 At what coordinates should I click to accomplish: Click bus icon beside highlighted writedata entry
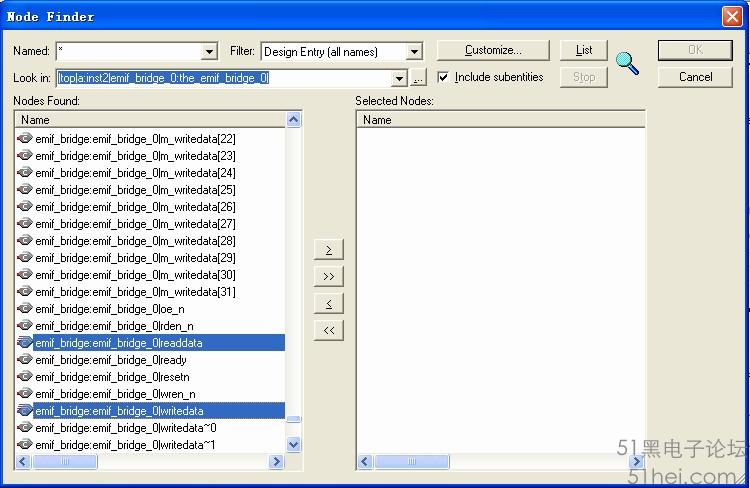[x=25, y=410]
